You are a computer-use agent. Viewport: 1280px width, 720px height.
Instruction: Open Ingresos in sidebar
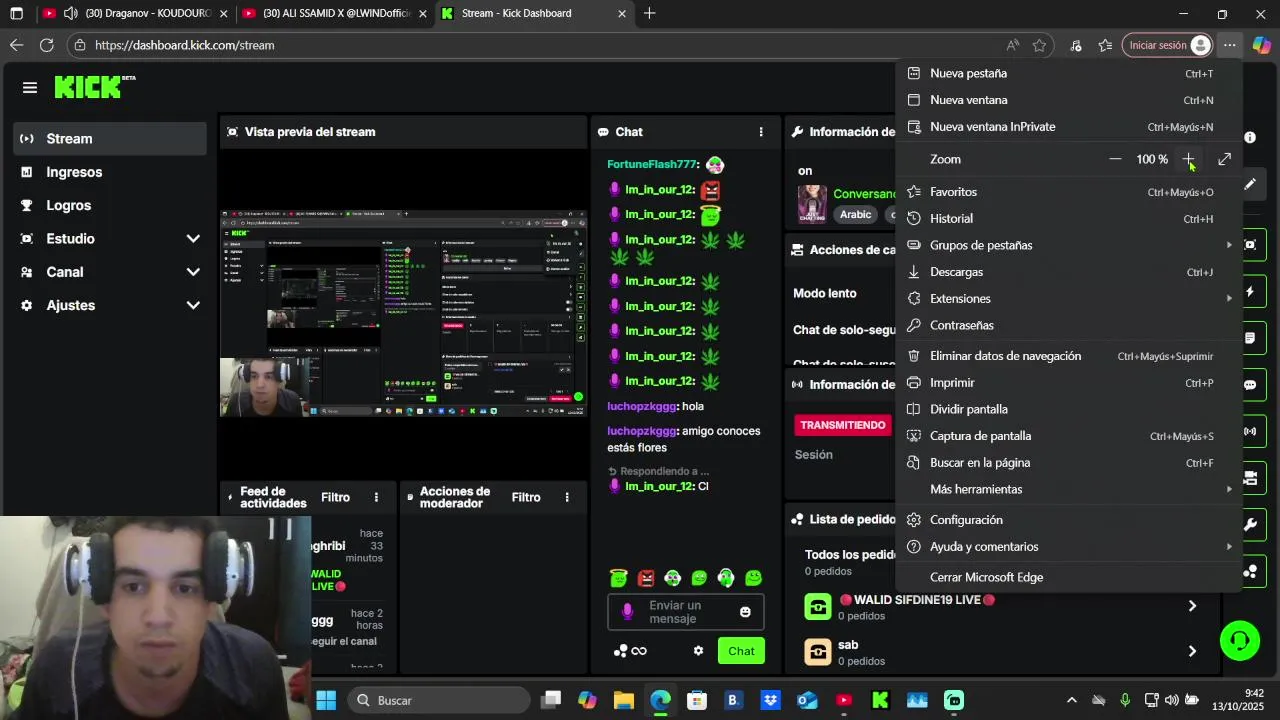point(110,172)
